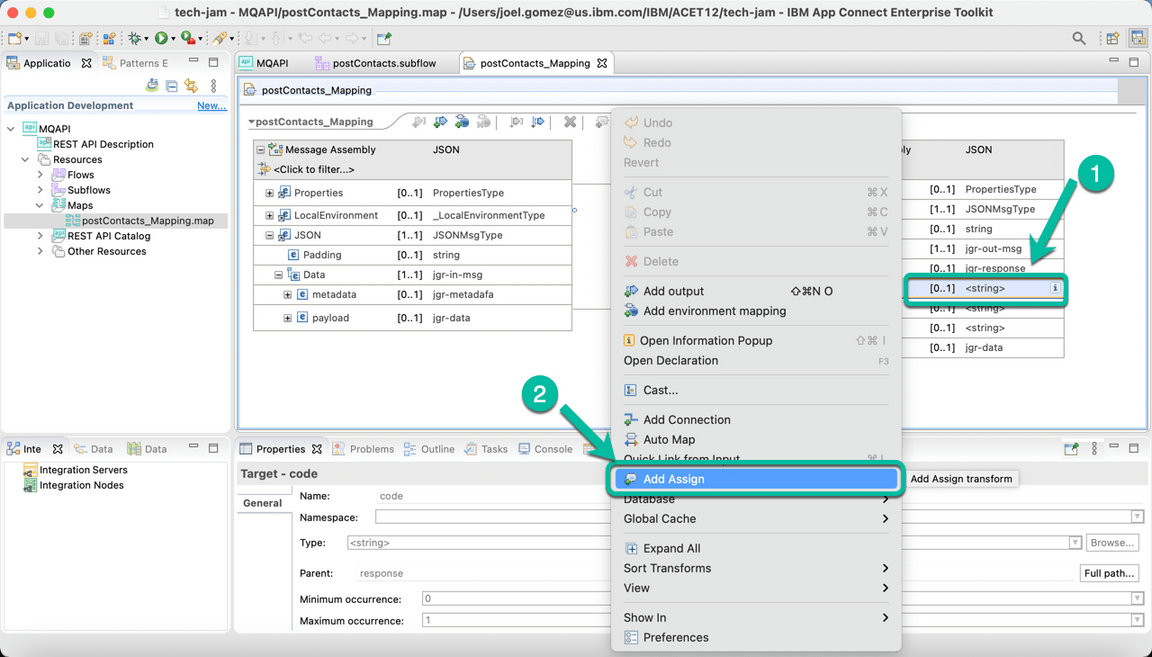Click the Add Assign transform button
1152x657 pixels.
pyautogui.click(x=962, y=479)
